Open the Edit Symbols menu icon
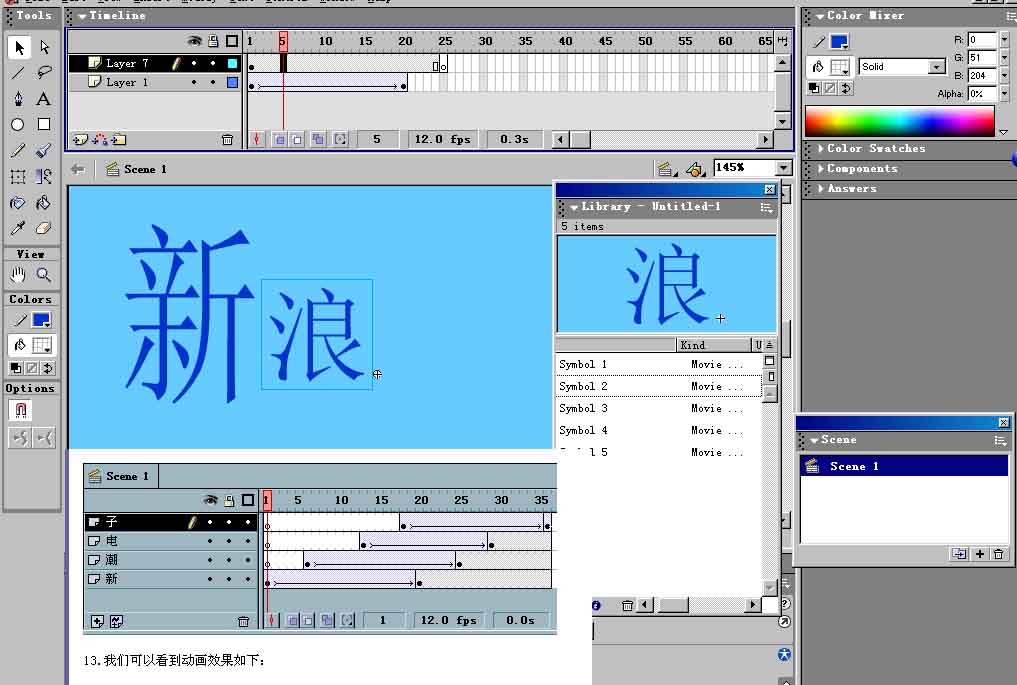 (695, 169)
